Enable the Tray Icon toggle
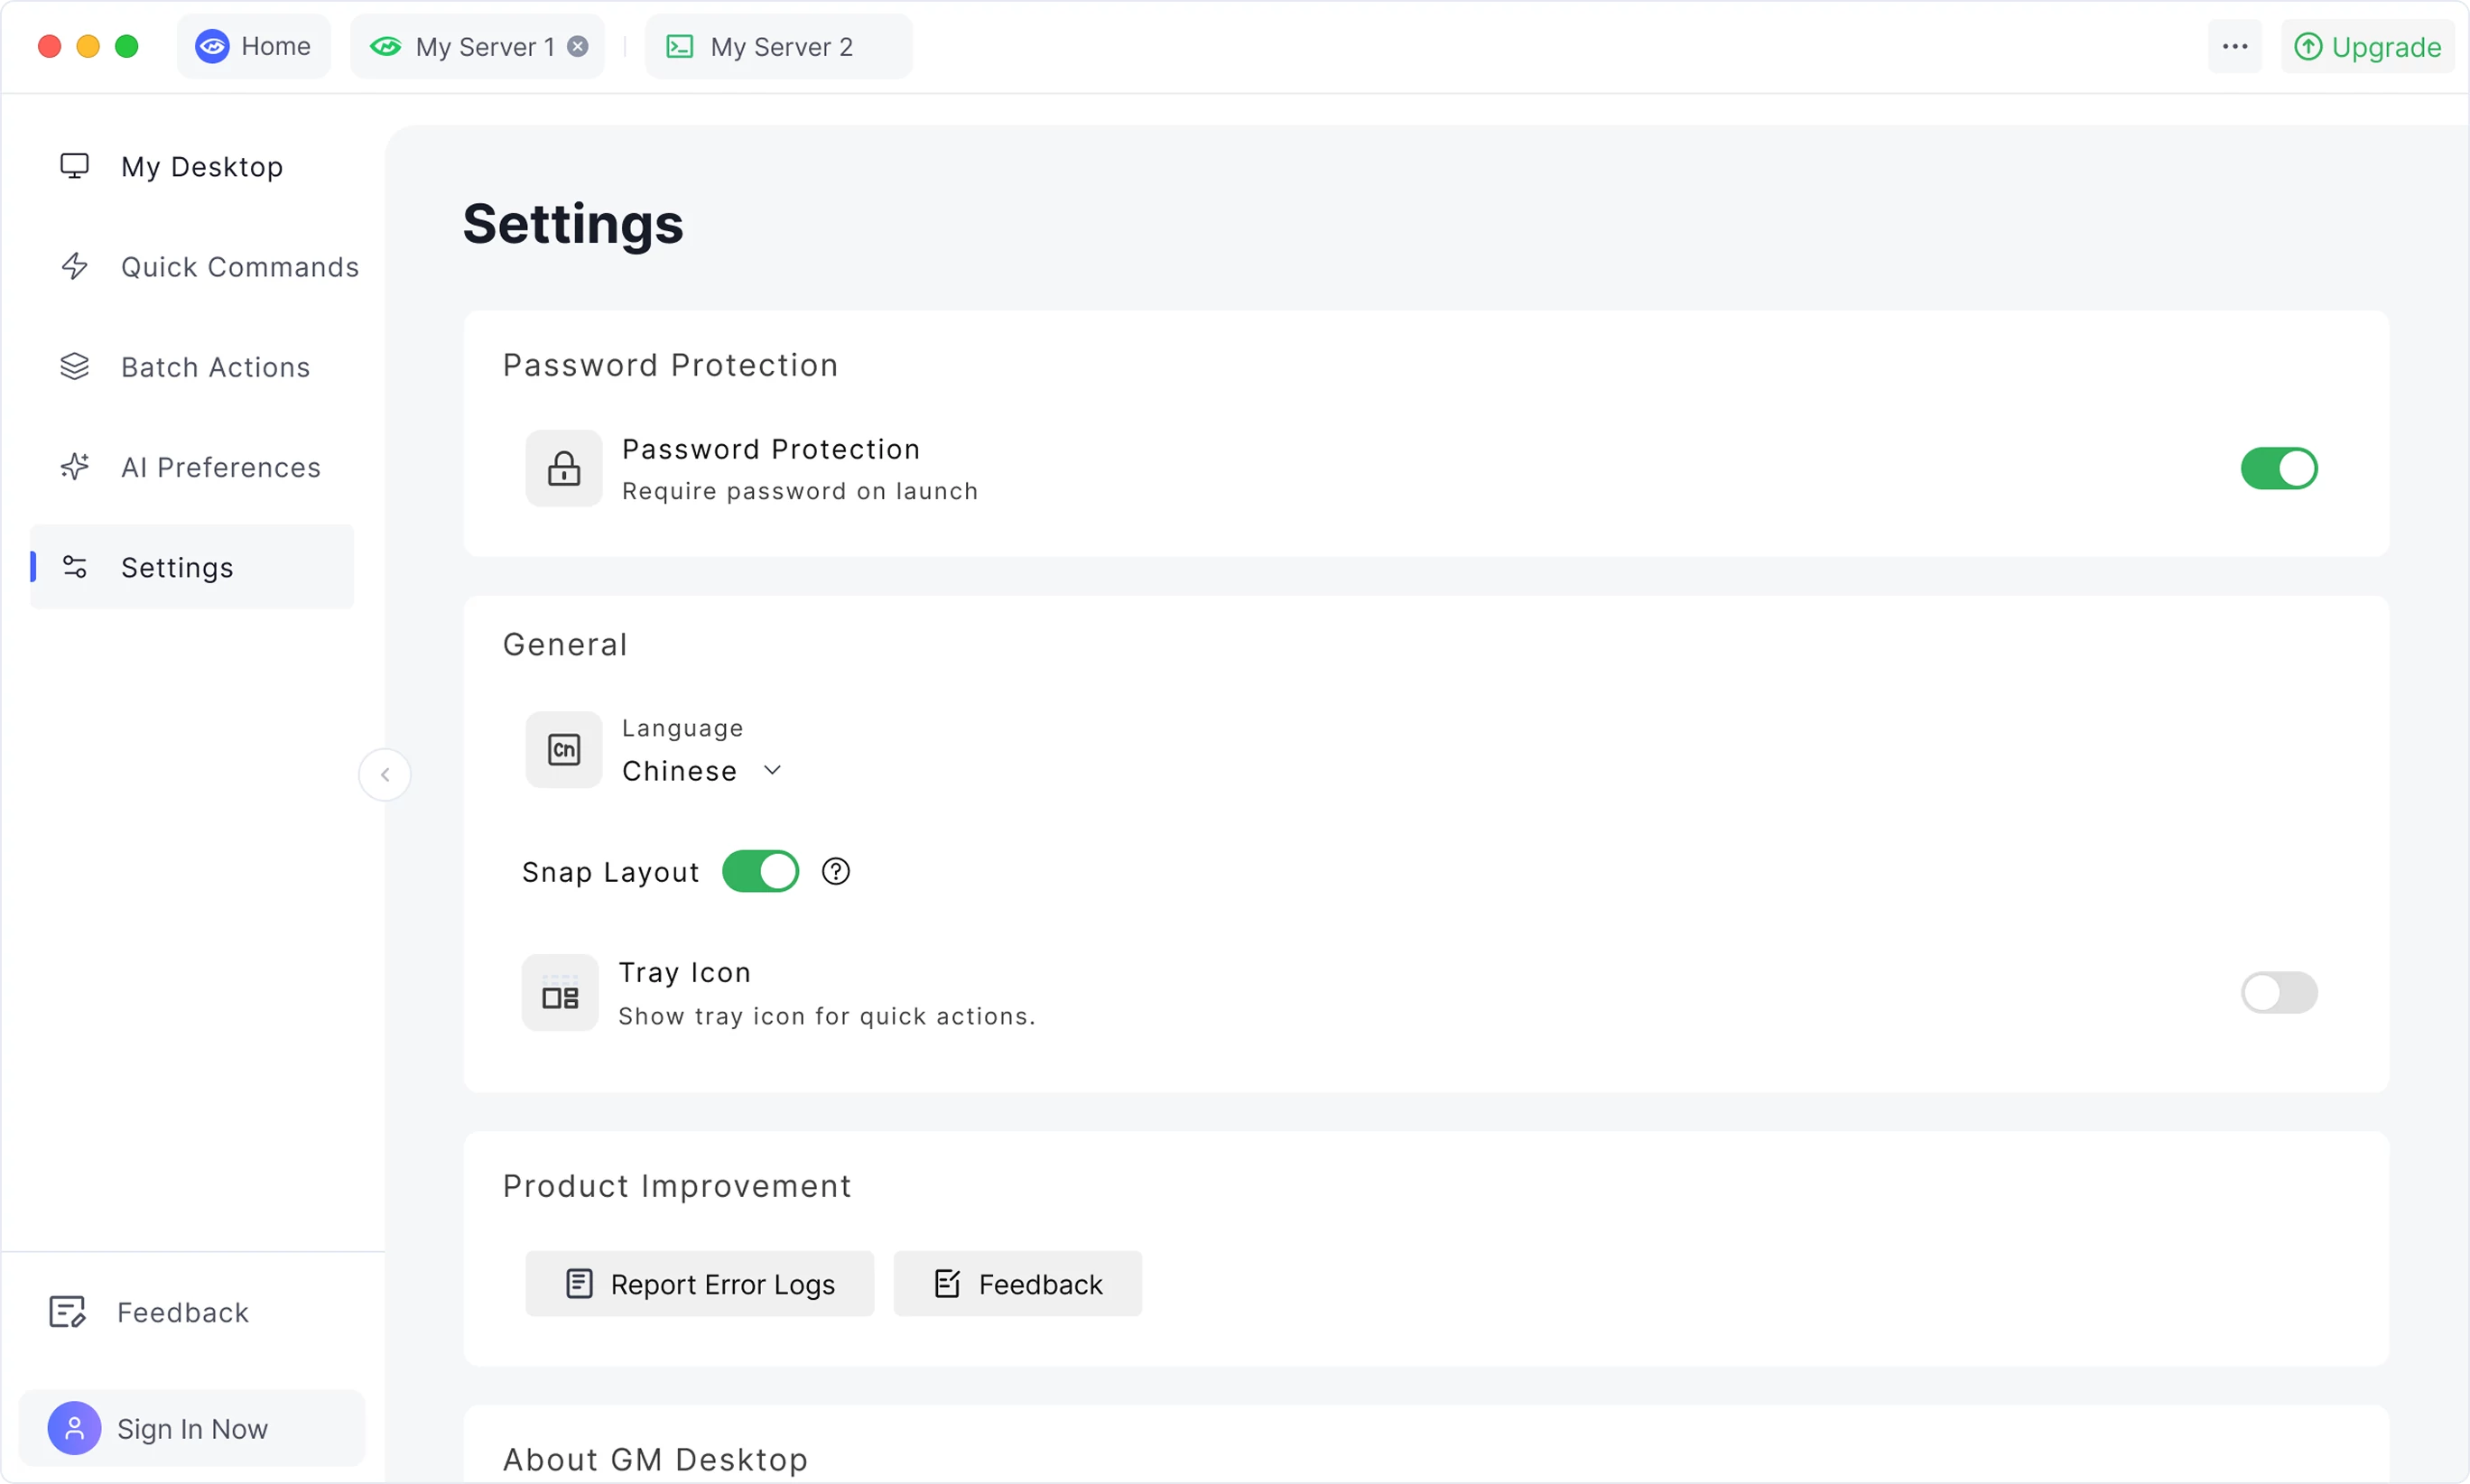2470x1484 pixels. click(2279, 992)
